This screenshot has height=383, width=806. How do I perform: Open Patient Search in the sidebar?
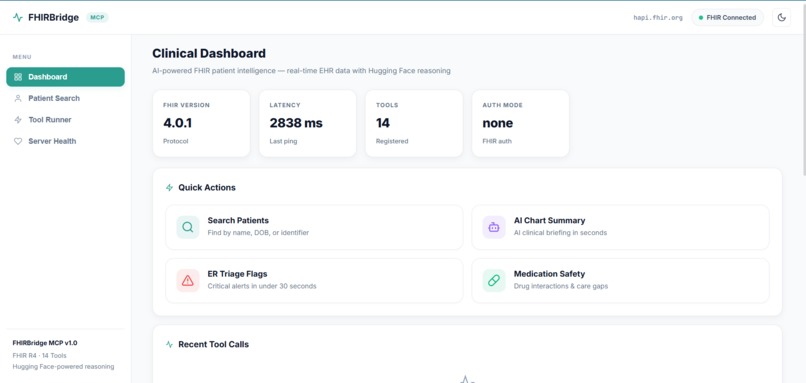65,98
